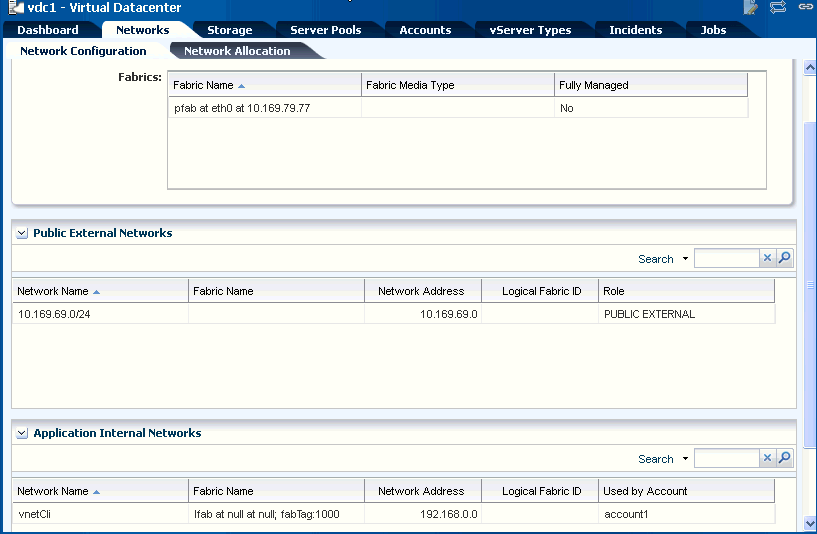Select network row 10.169.69.0/24

[394, 314]
